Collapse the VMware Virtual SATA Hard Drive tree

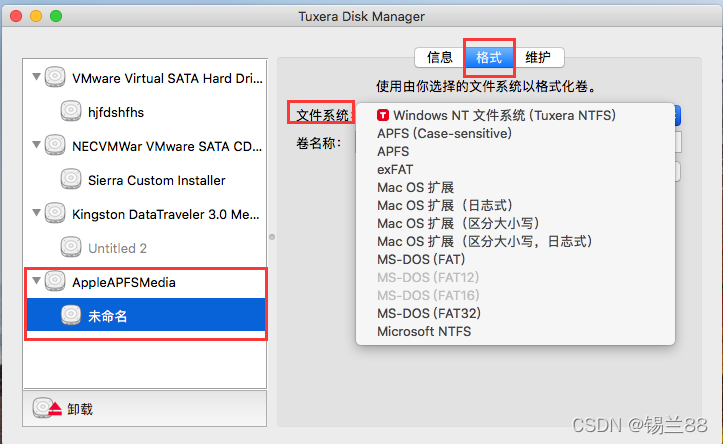click(36, 76)
